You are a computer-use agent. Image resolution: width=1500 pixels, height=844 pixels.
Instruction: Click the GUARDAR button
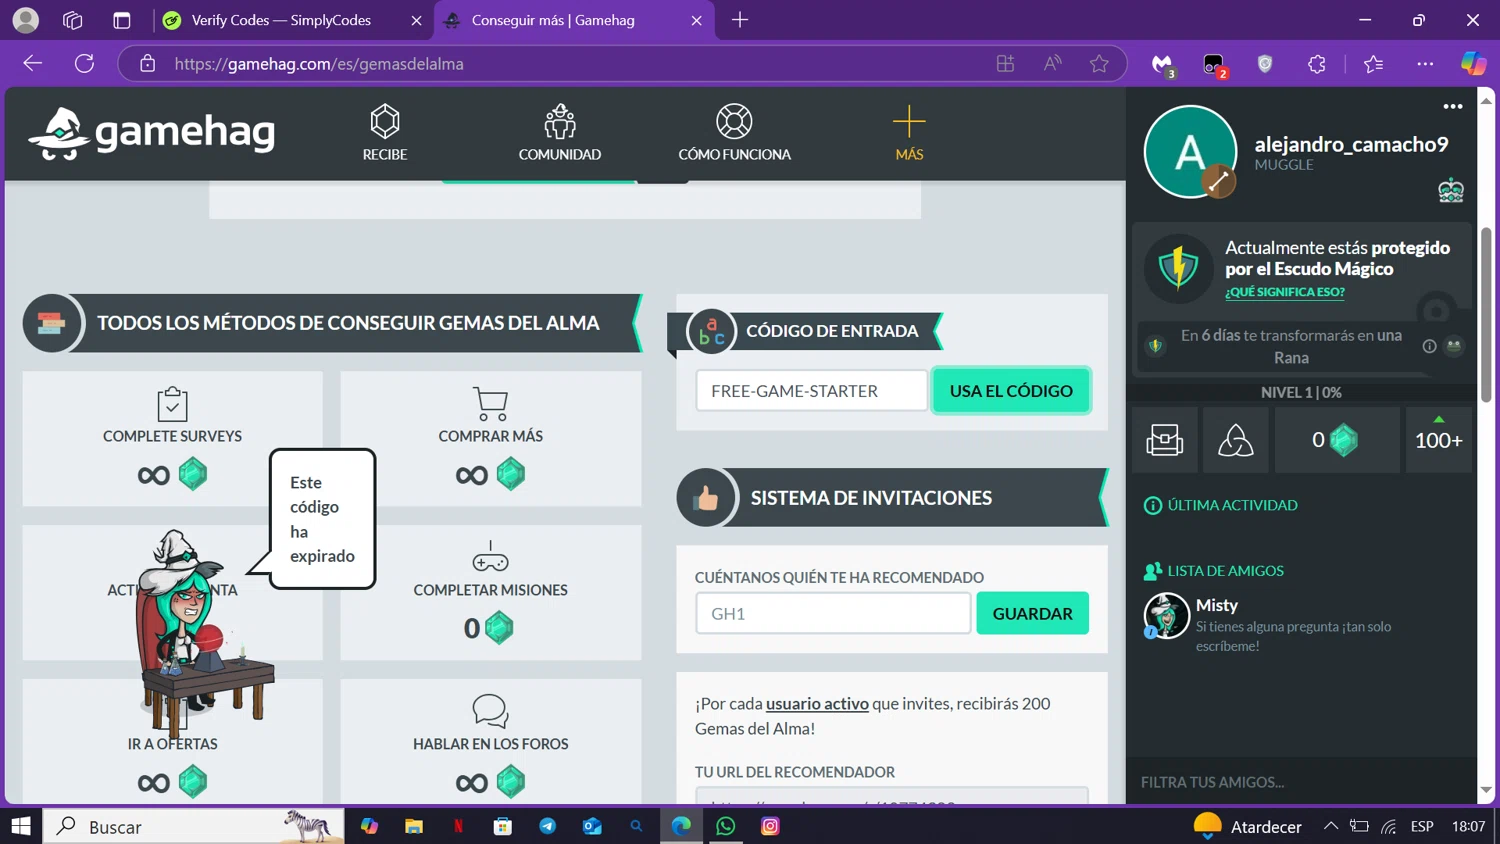[1032, 613]
